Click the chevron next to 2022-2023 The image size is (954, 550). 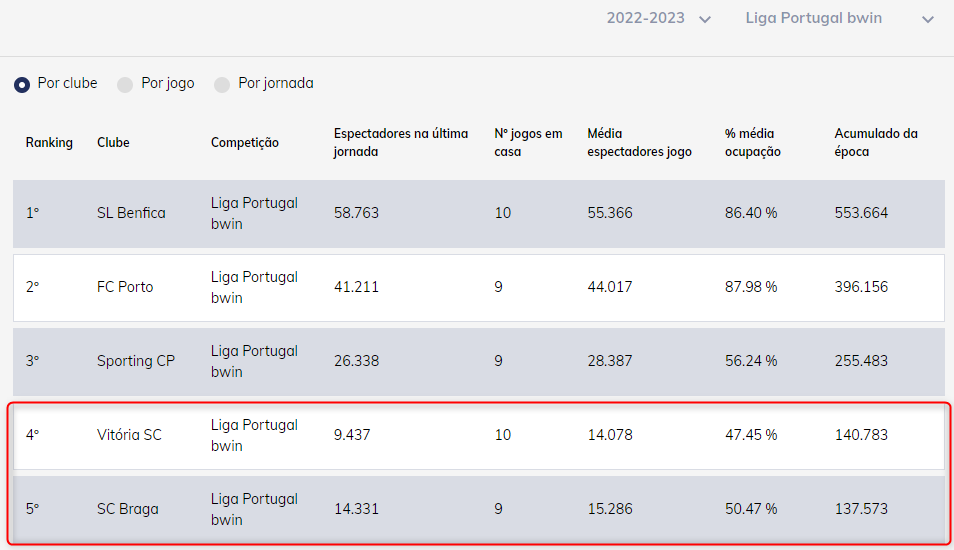(705, 19)
